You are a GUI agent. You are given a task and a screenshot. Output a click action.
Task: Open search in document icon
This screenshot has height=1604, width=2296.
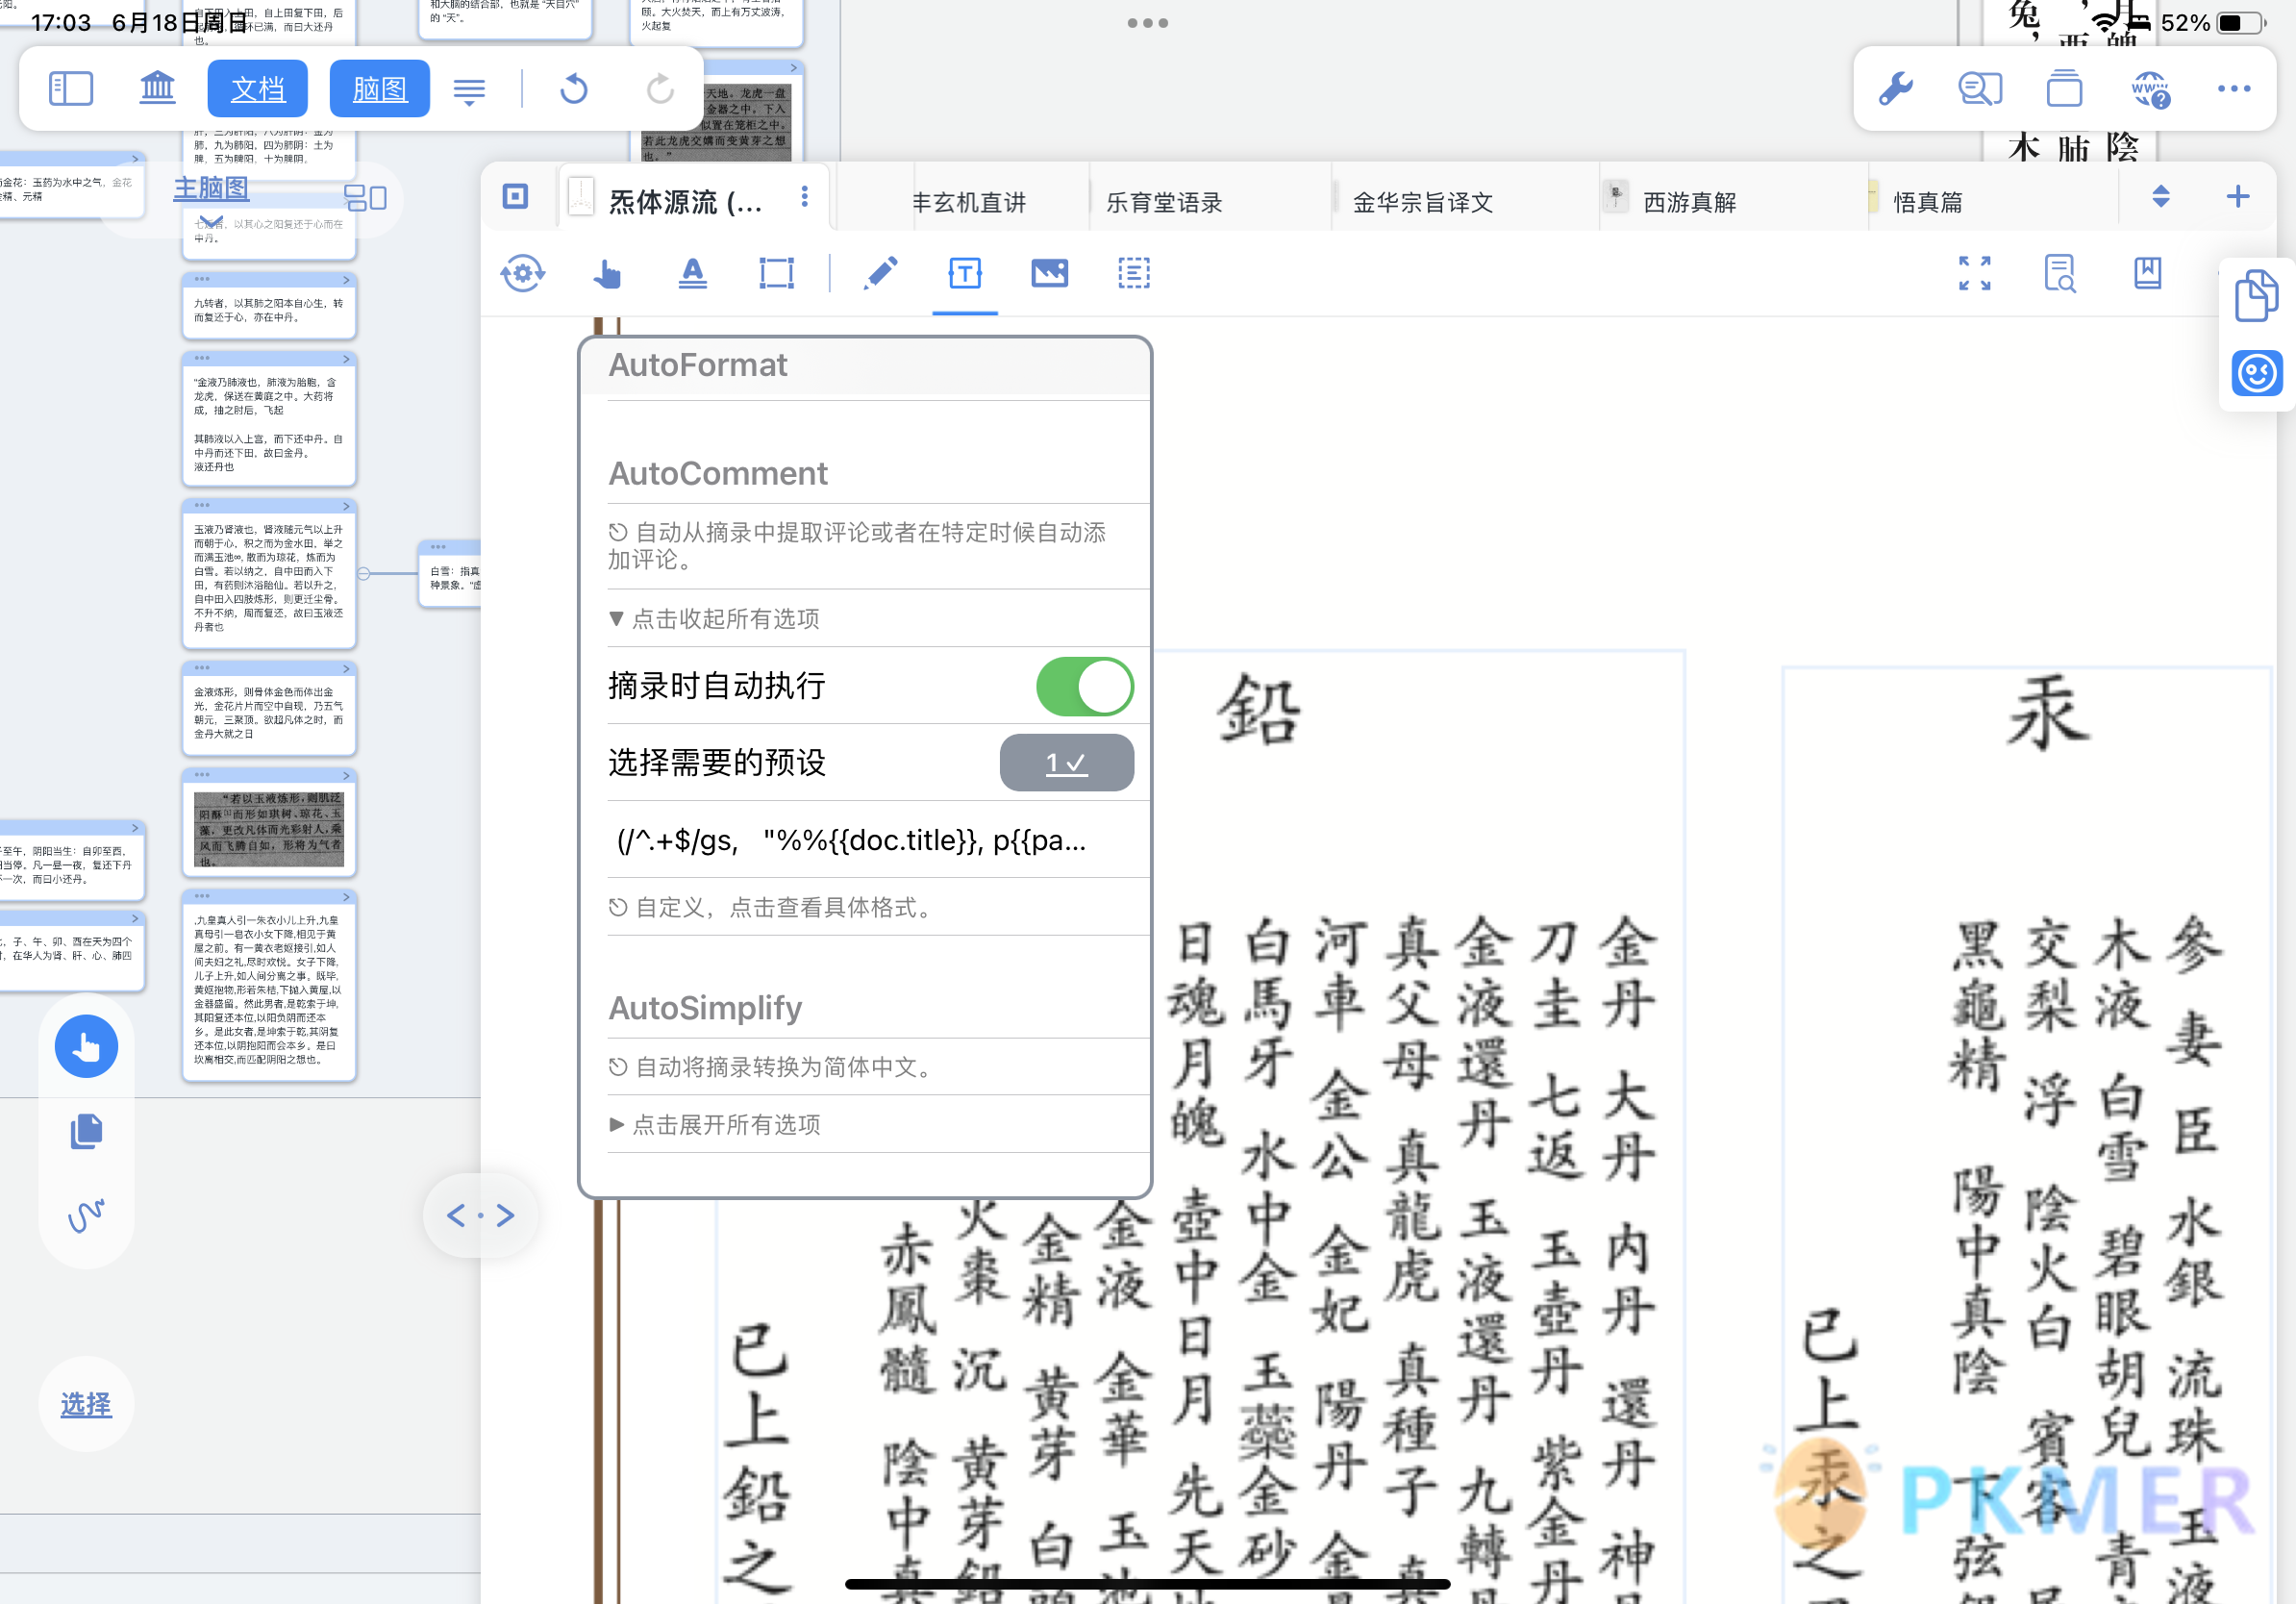(2060, 272)
